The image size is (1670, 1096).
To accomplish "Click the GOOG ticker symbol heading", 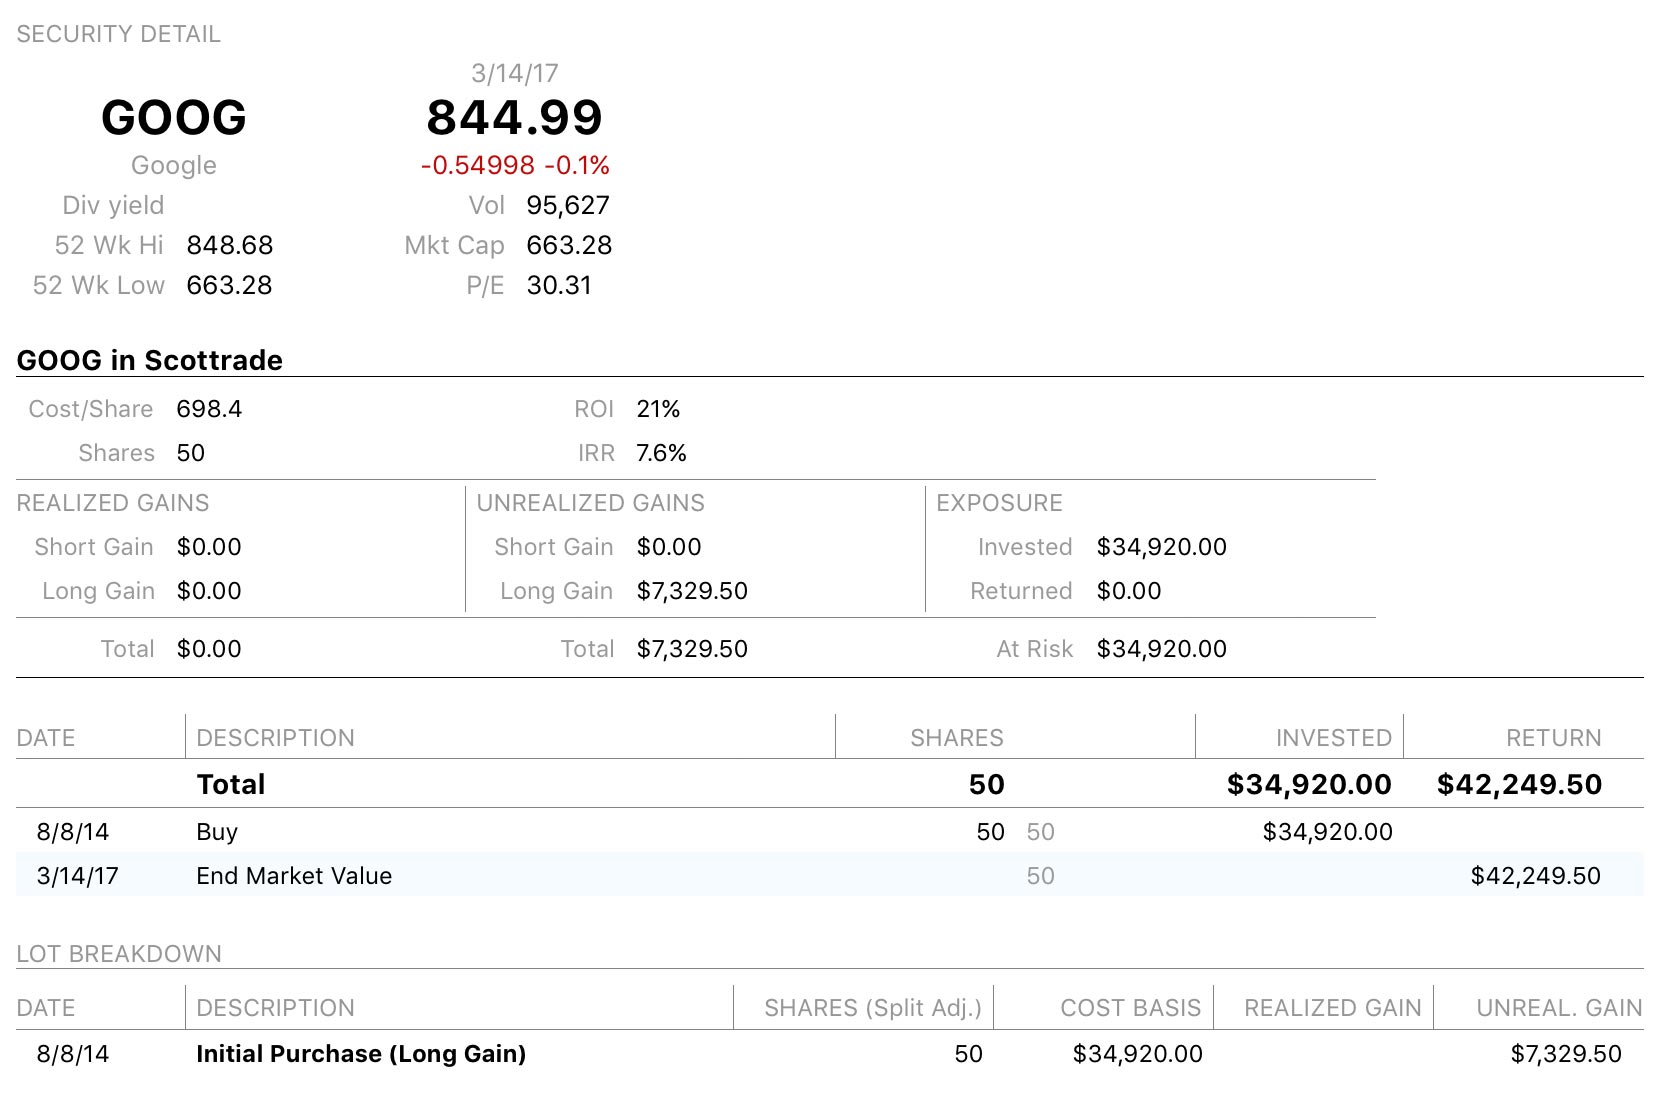I will tap(174, 118).
